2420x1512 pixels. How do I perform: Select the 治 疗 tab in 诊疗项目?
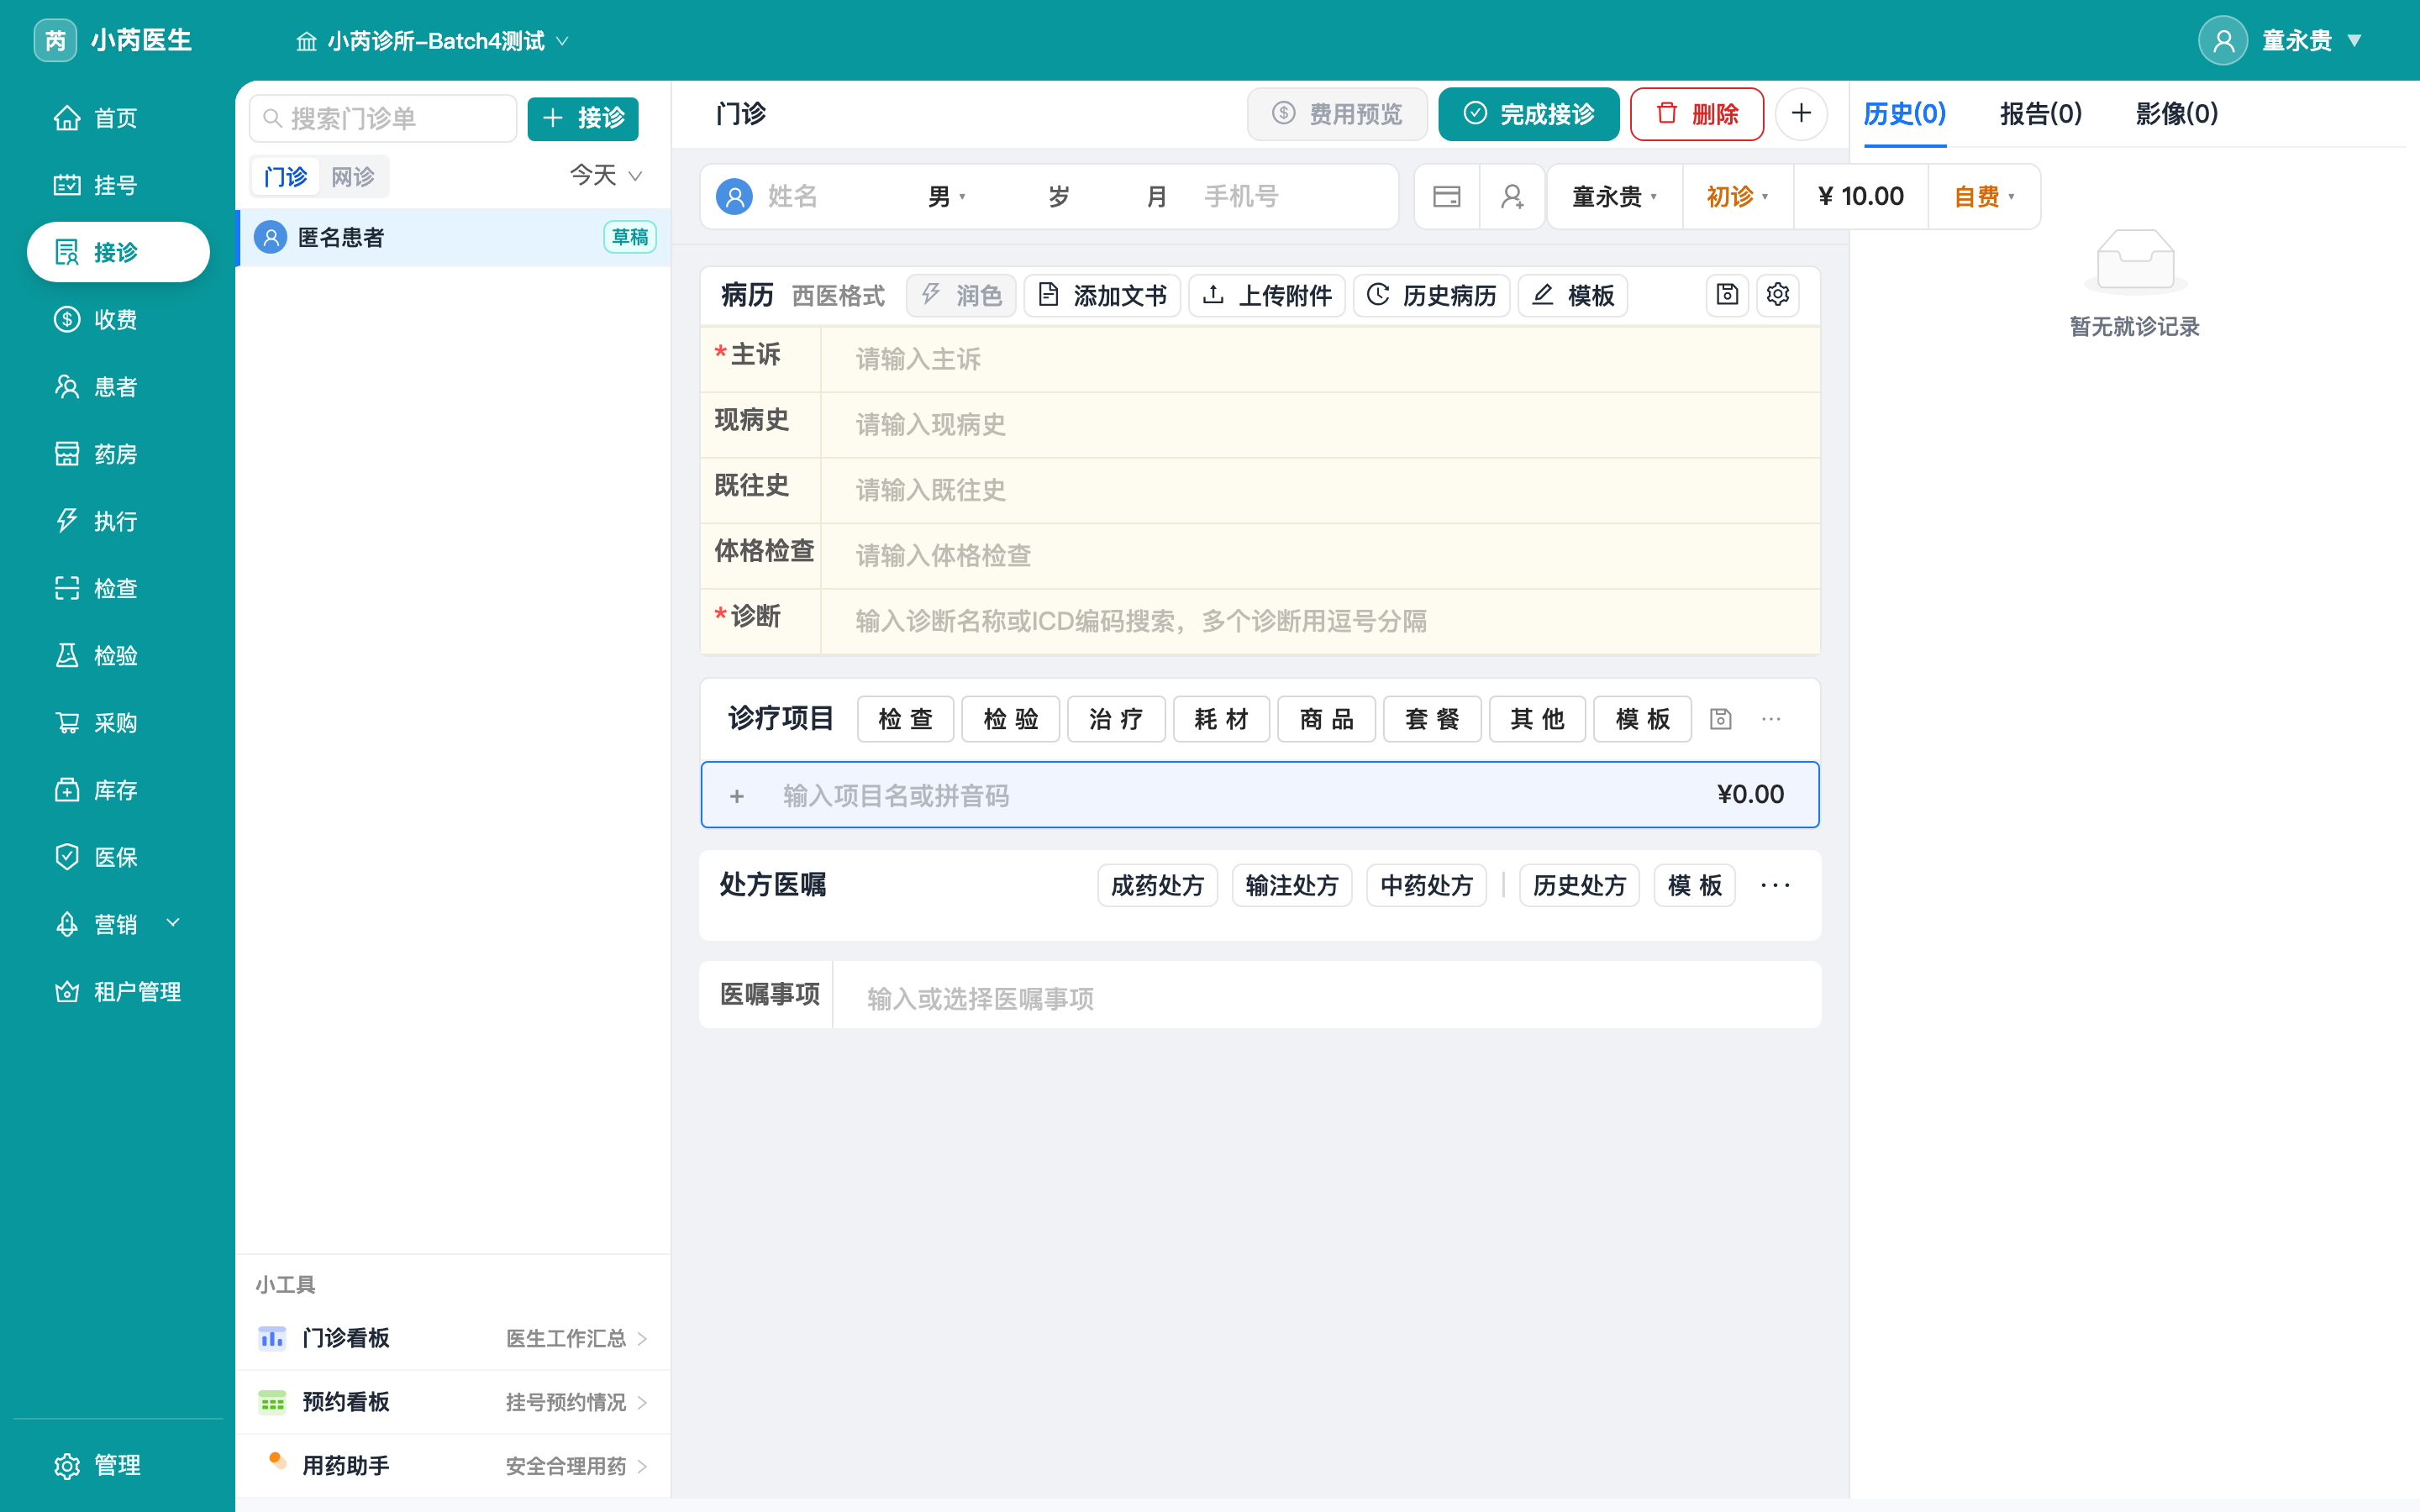[x=1116, y=719]
